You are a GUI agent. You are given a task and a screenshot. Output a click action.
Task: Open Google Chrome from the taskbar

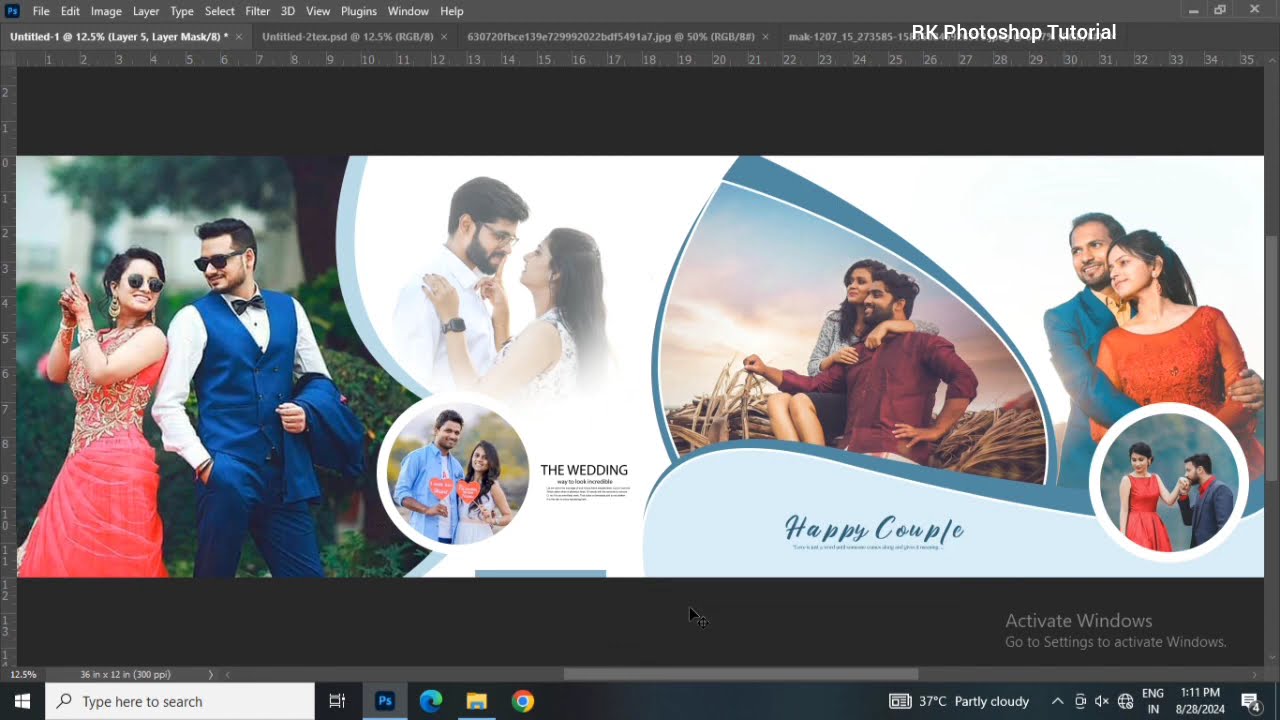point(522,701)
